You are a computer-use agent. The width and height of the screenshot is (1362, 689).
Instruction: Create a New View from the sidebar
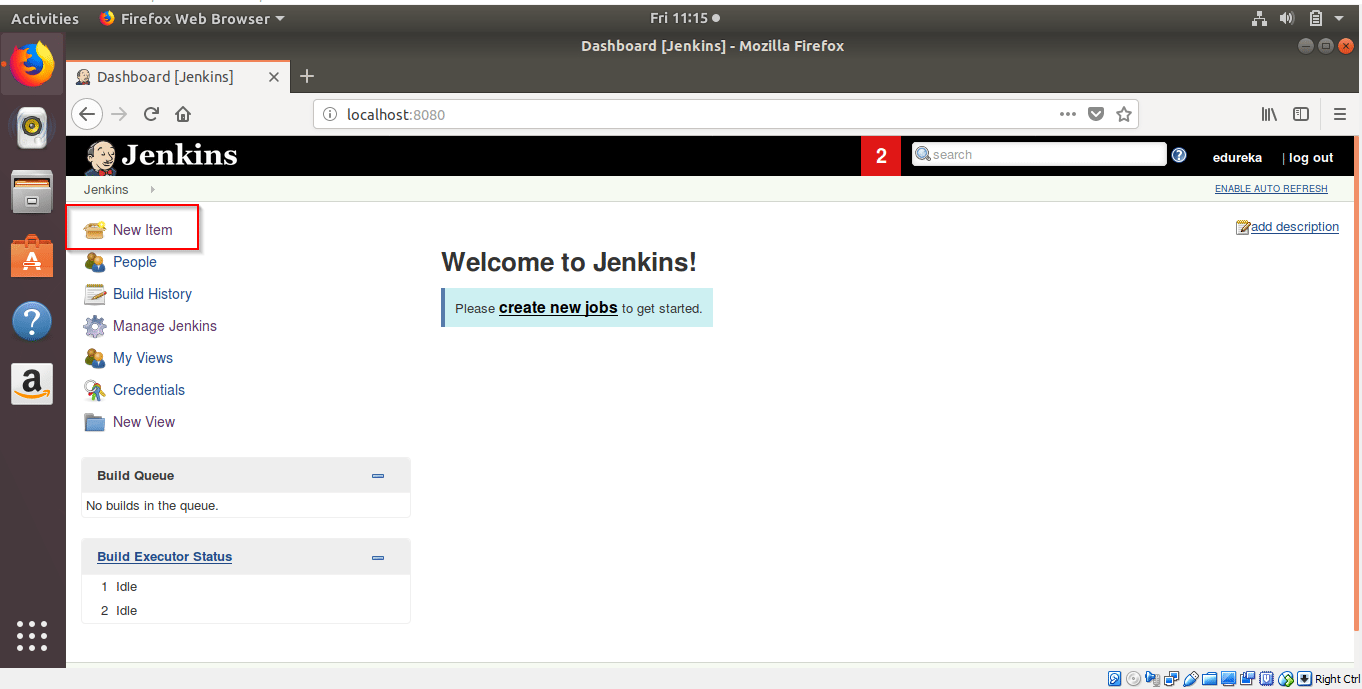pos(142,421)
